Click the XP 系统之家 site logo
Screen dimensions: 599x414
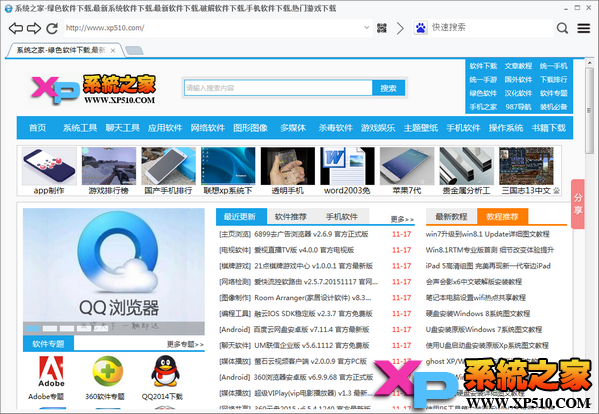pos(94,89)
